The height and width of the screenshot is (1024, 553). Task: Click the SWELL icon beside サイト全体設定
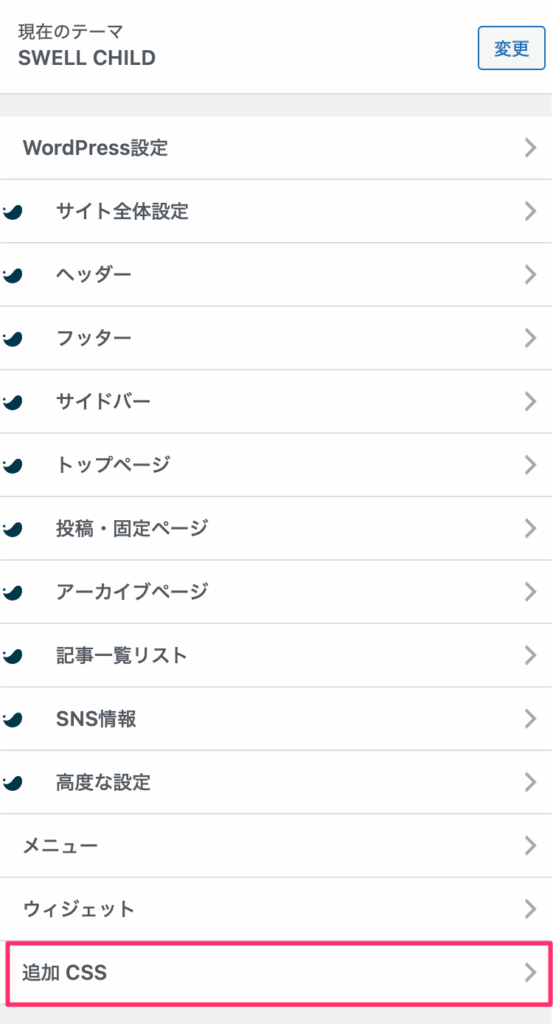tap(13, 212)
